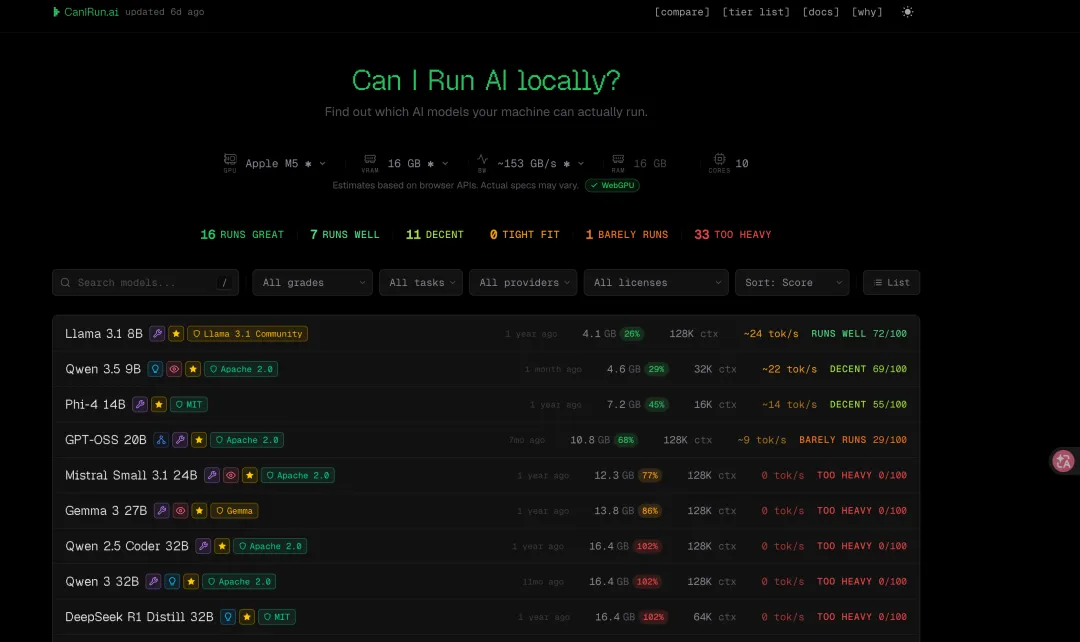Screen dimensions: 1080x642
Task: Focus the Search models input
Action: pos(145,282)
